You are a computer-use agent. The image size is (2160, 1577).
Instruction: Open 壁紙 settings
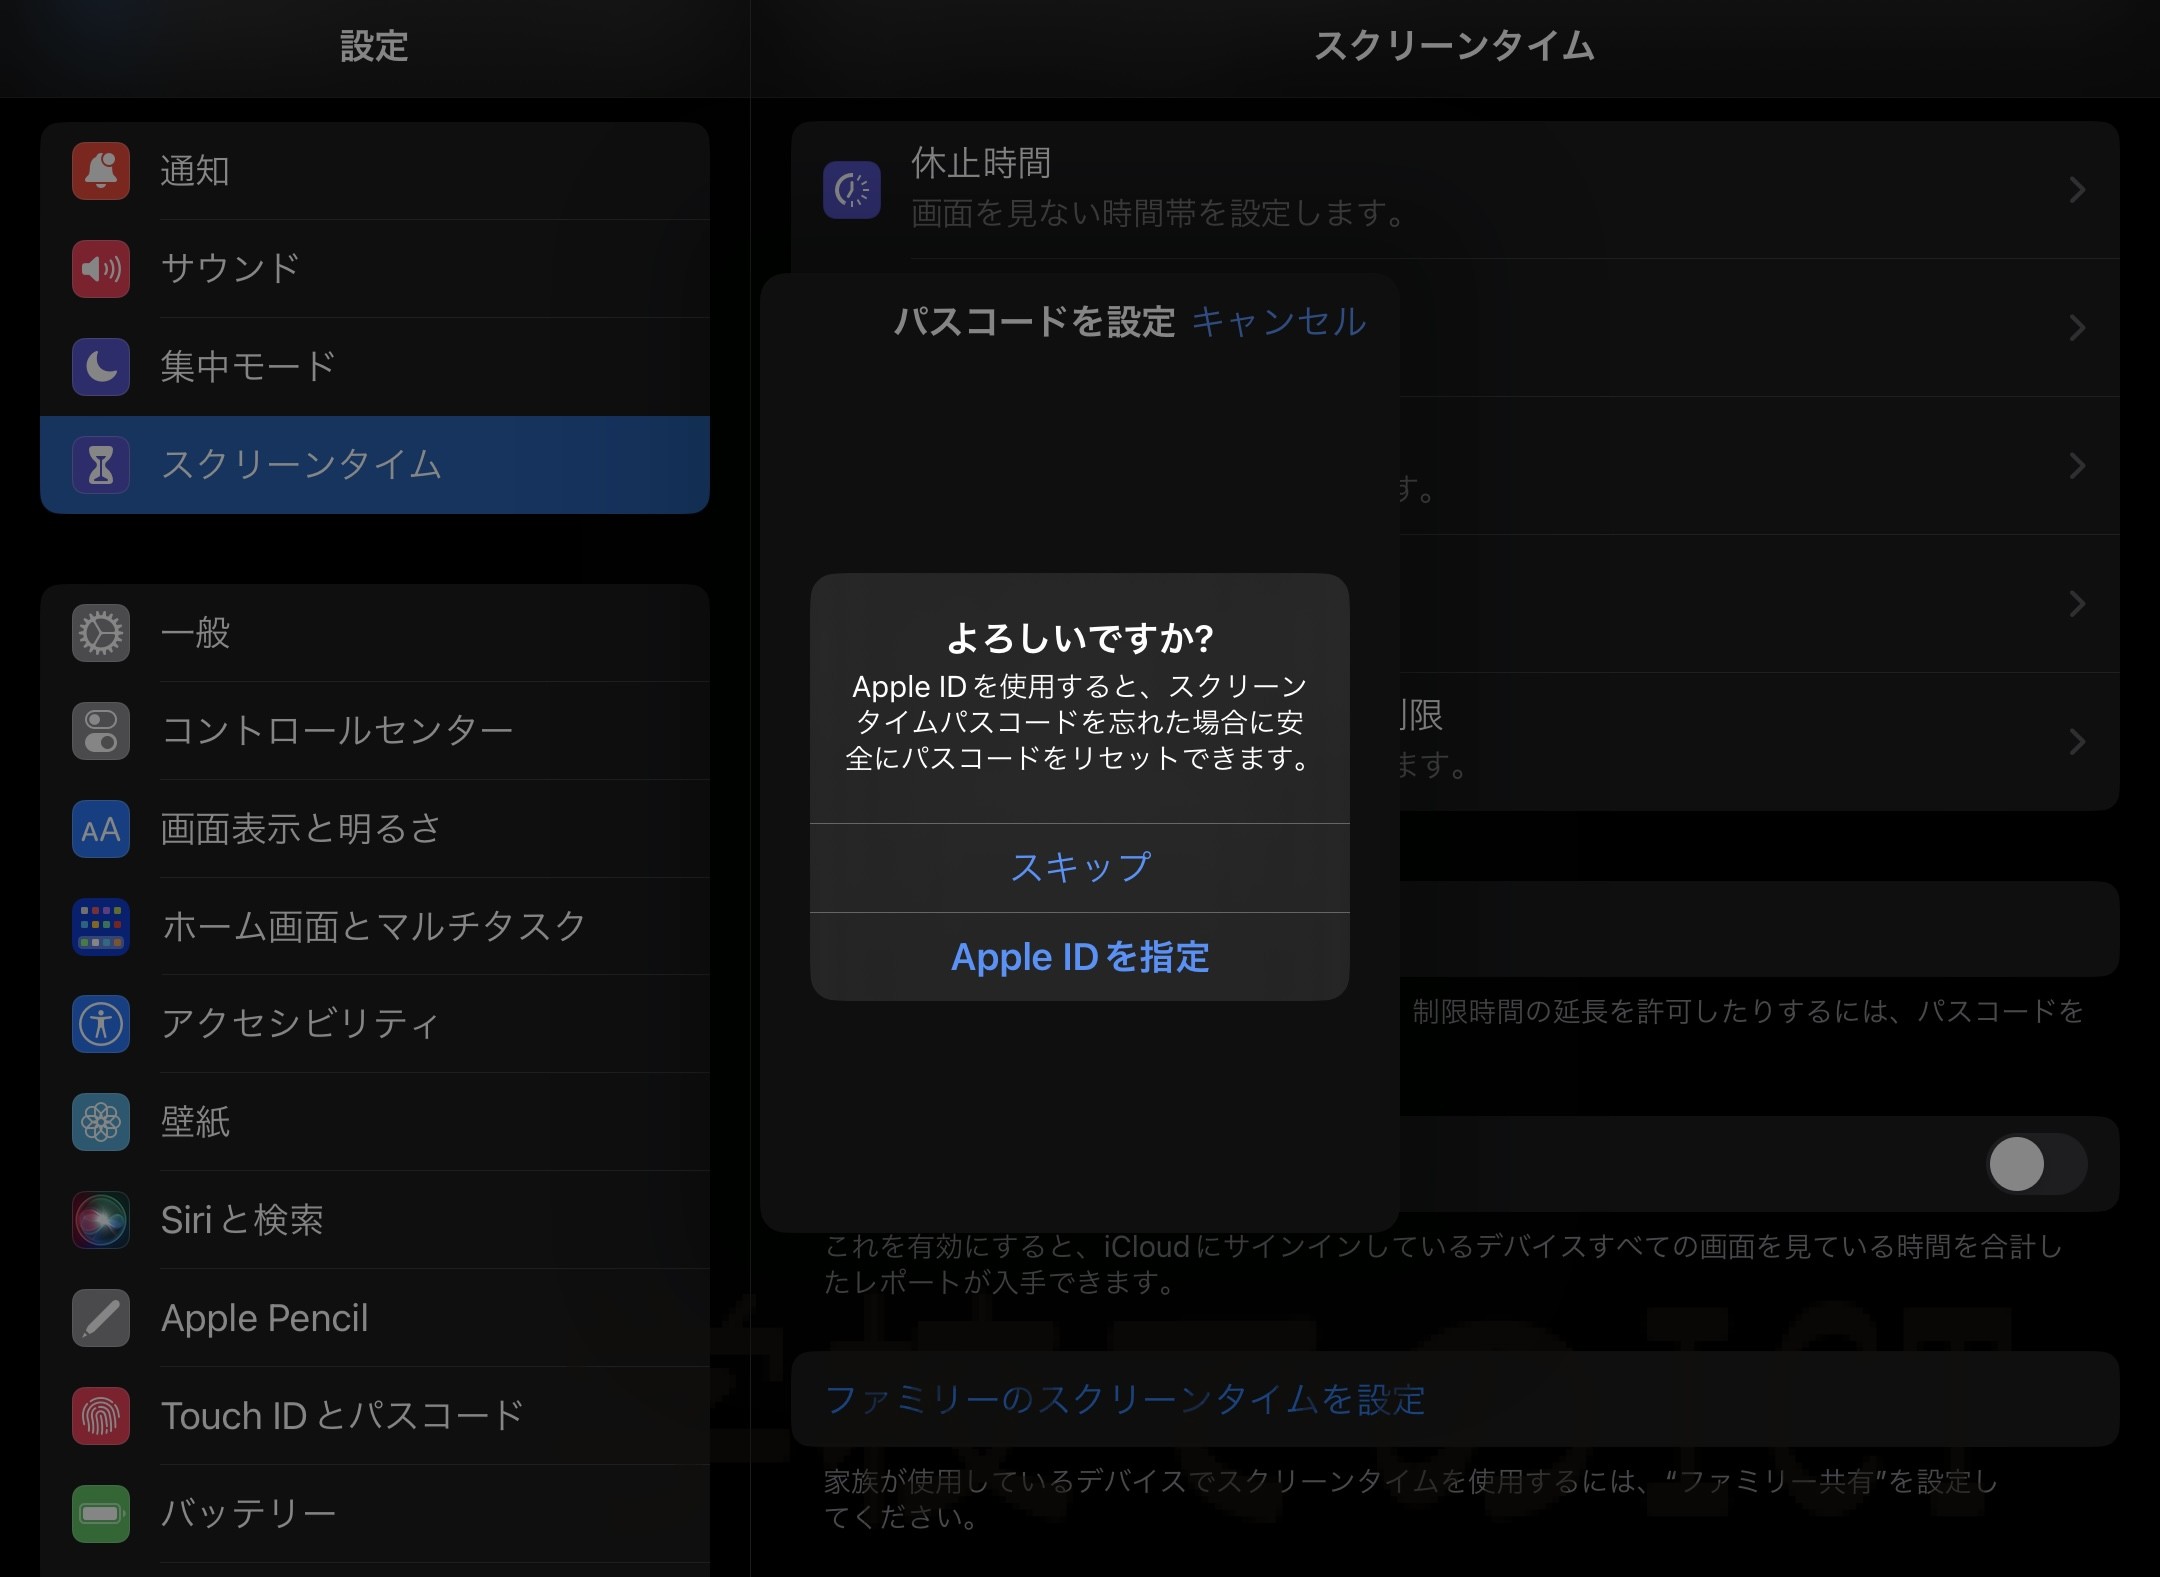[x=375, y=1122]
